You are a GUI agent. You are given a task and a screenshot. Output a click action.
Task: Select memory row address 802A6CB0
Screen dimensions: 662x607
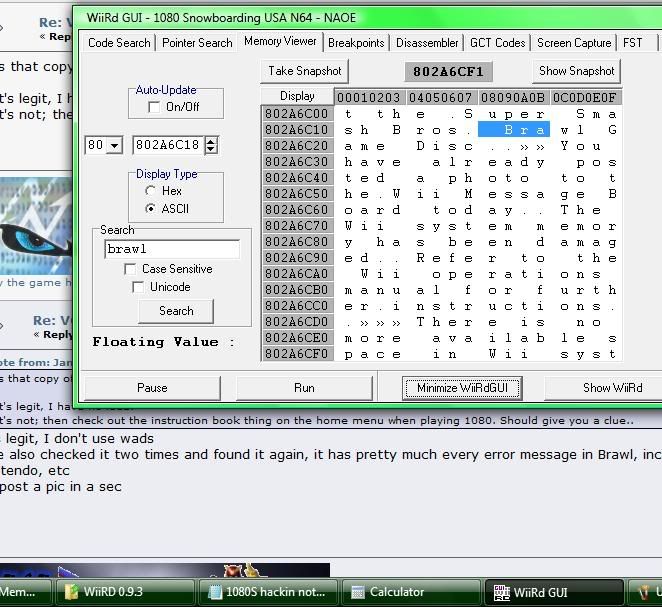click(x=297, y=290)
